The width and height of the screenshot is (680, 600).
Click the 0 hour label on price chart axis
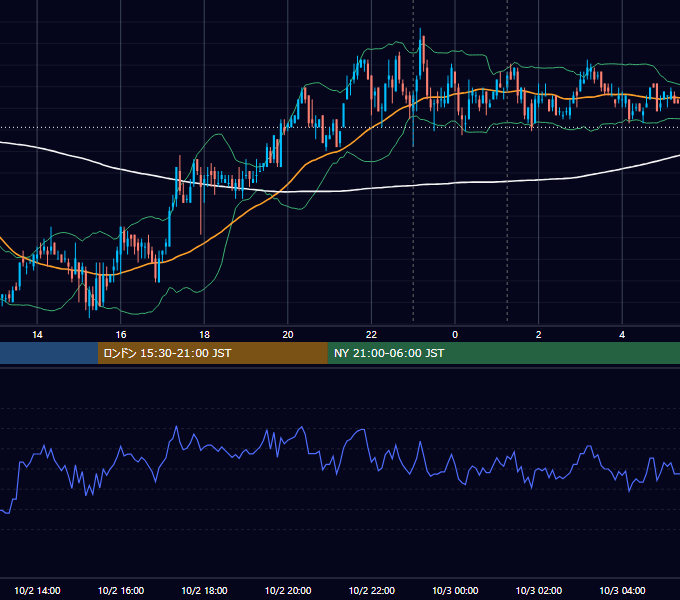[x=455, y=335]
